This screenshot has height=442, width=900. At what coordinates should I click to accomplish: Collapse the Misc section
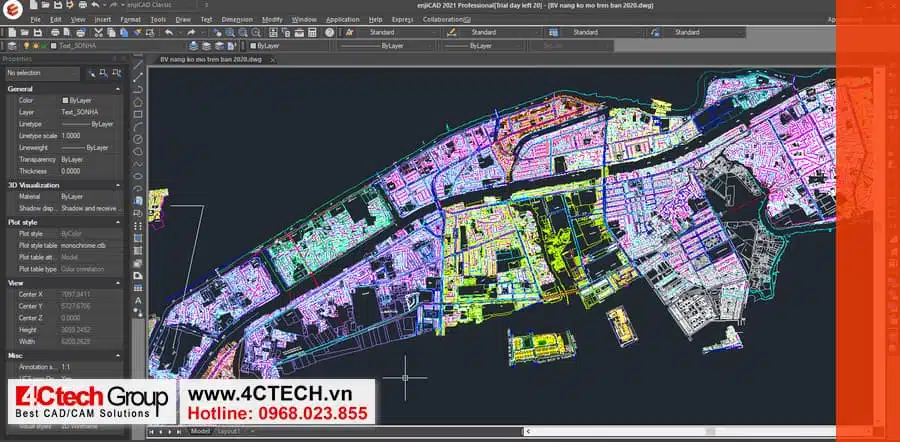(118, 356)
